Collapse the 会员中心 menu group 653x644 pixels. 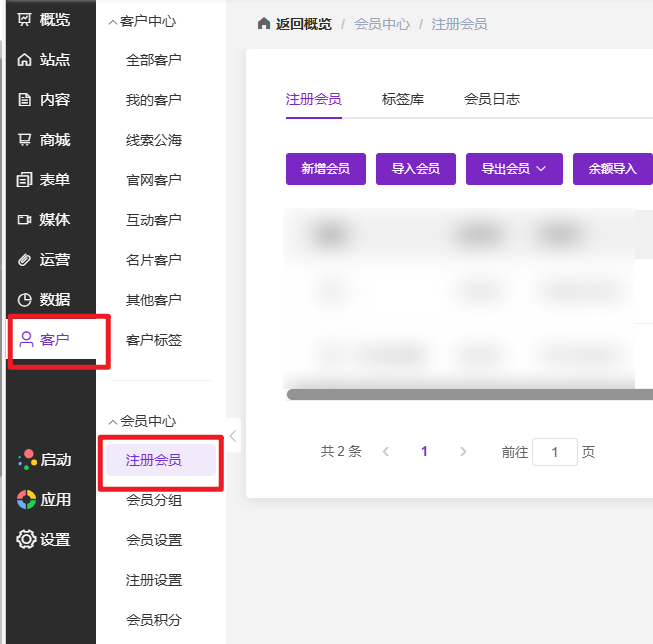click(x=112, y=422)
